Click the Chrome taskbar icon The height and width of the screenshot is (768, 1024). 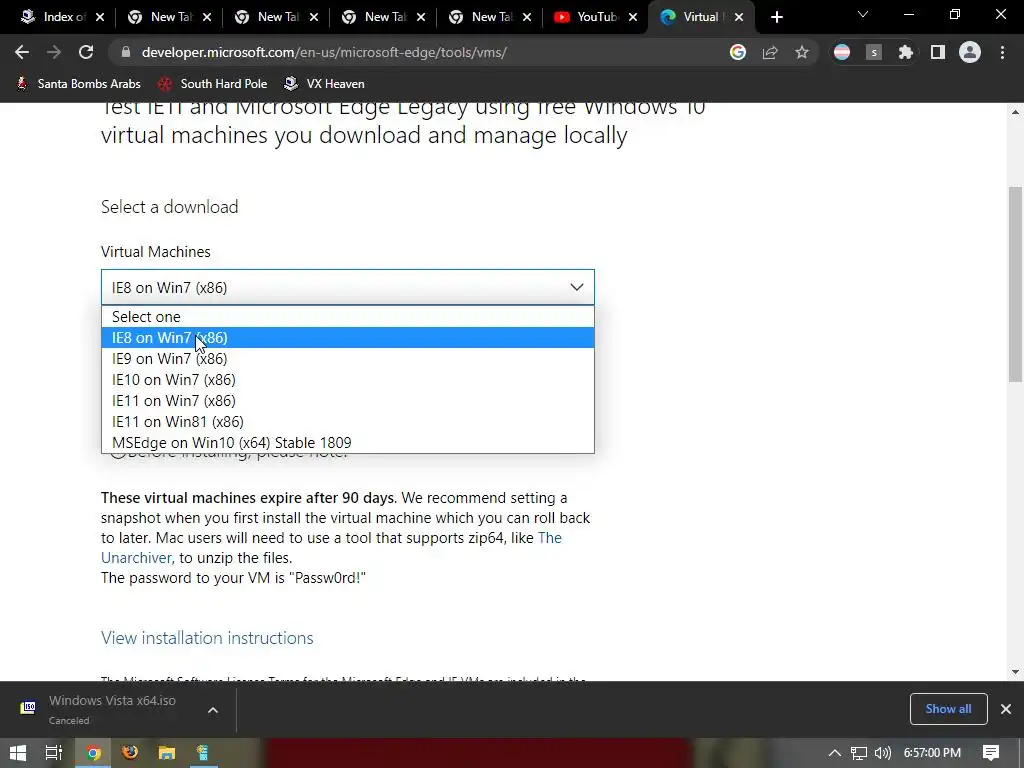tap(93, 753)
